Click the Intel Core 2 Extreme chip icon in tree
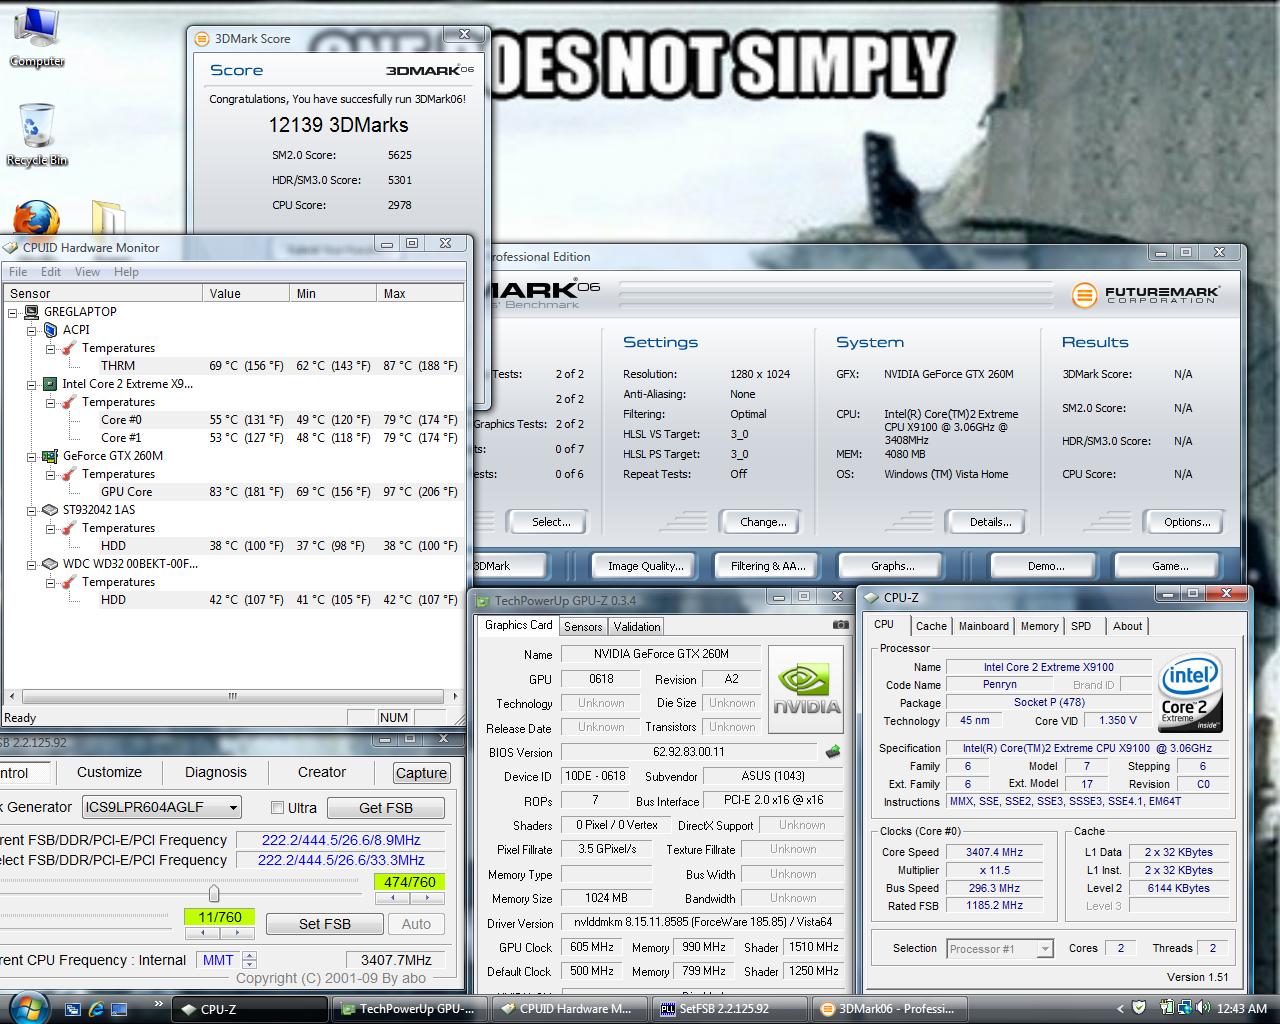 click(49, 384)
